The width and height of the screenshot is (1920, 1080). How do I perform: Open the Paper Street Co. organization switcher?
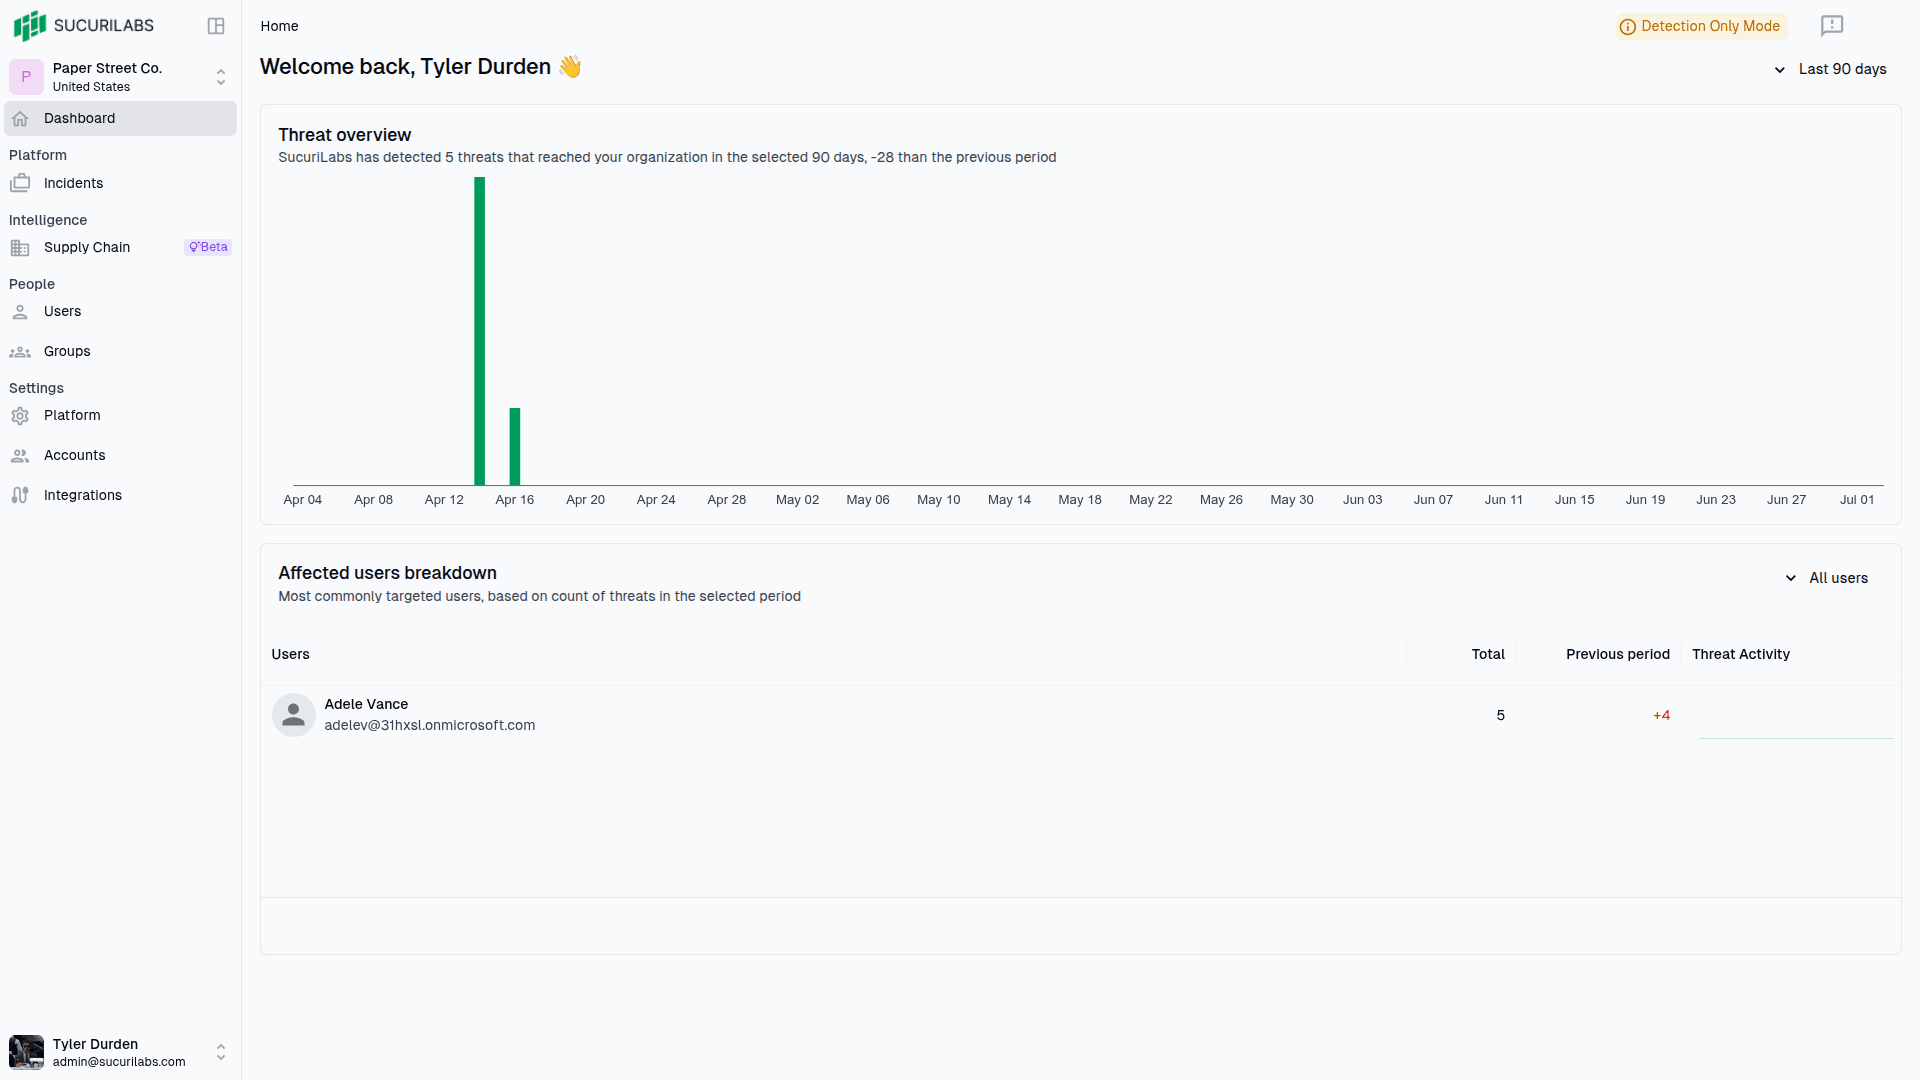pos(120,77)
